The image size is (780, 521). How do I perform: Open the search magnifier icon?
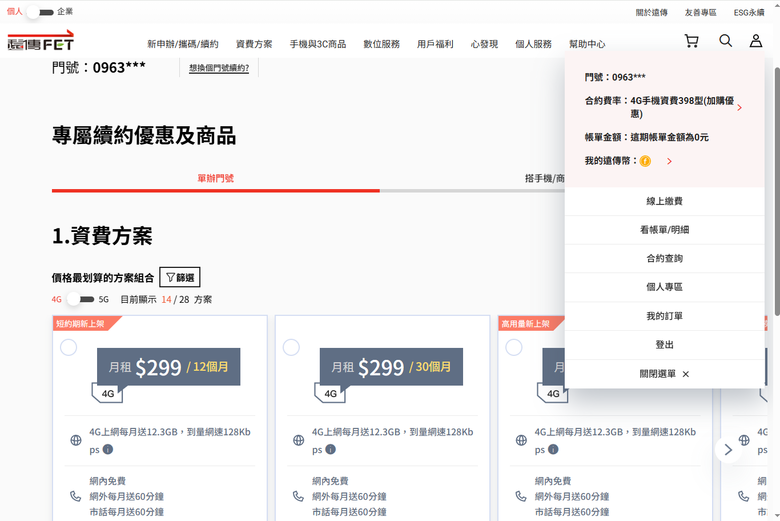tap(725, 41)
